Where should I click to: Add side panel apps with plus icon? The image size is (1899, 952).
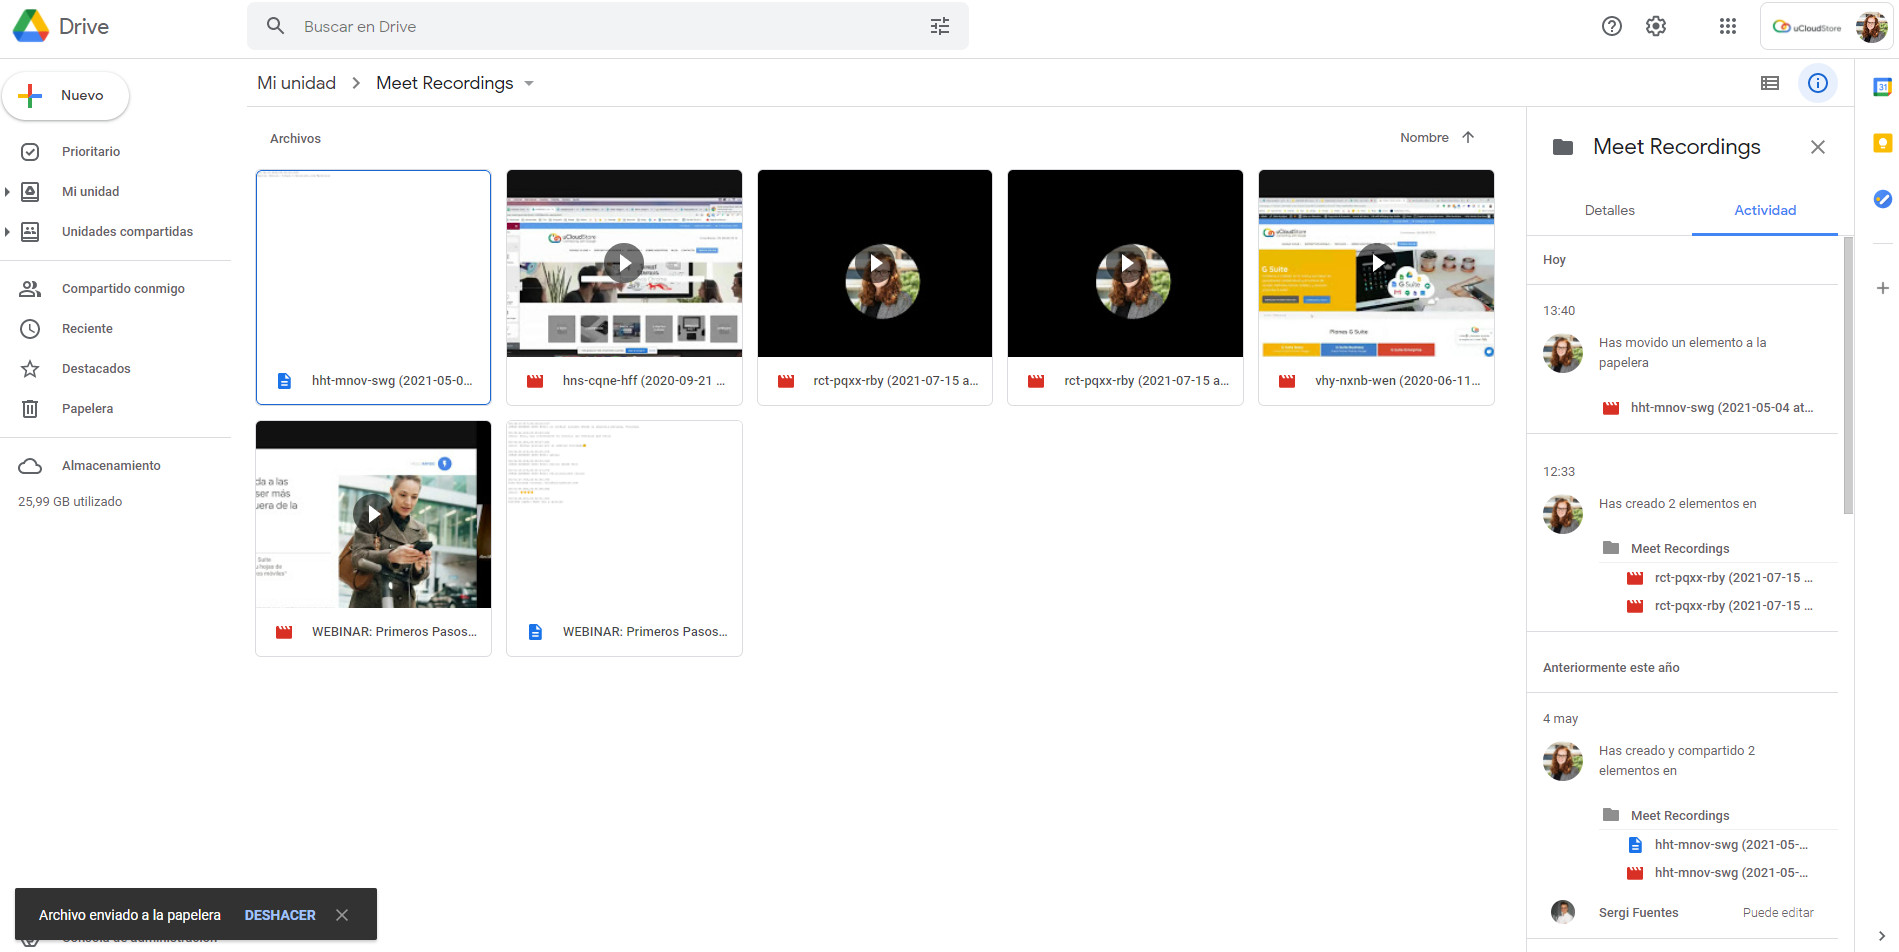1884,289
